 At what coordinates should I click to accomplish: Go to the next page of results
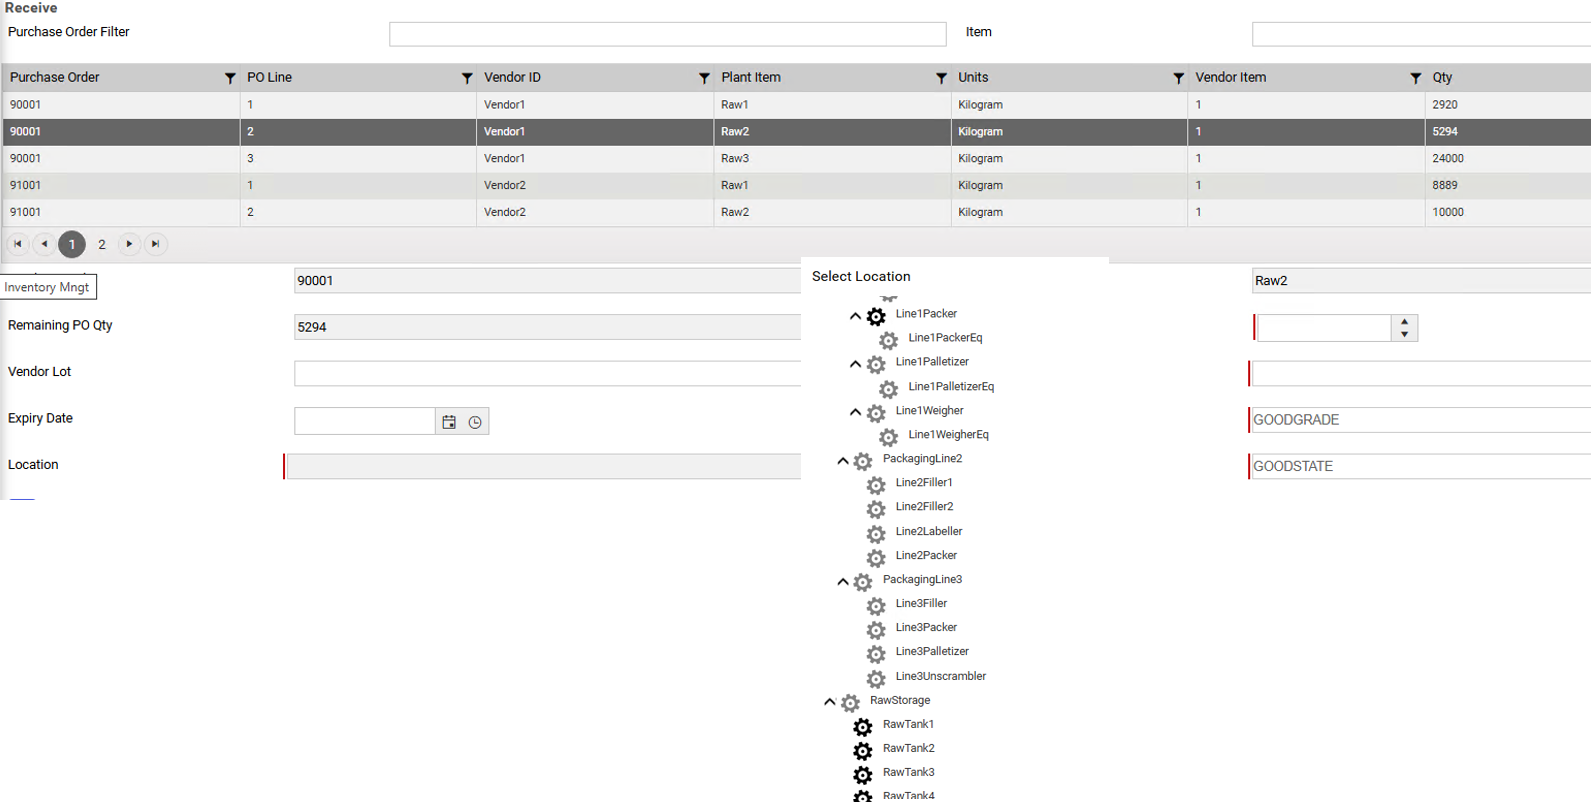129,244
